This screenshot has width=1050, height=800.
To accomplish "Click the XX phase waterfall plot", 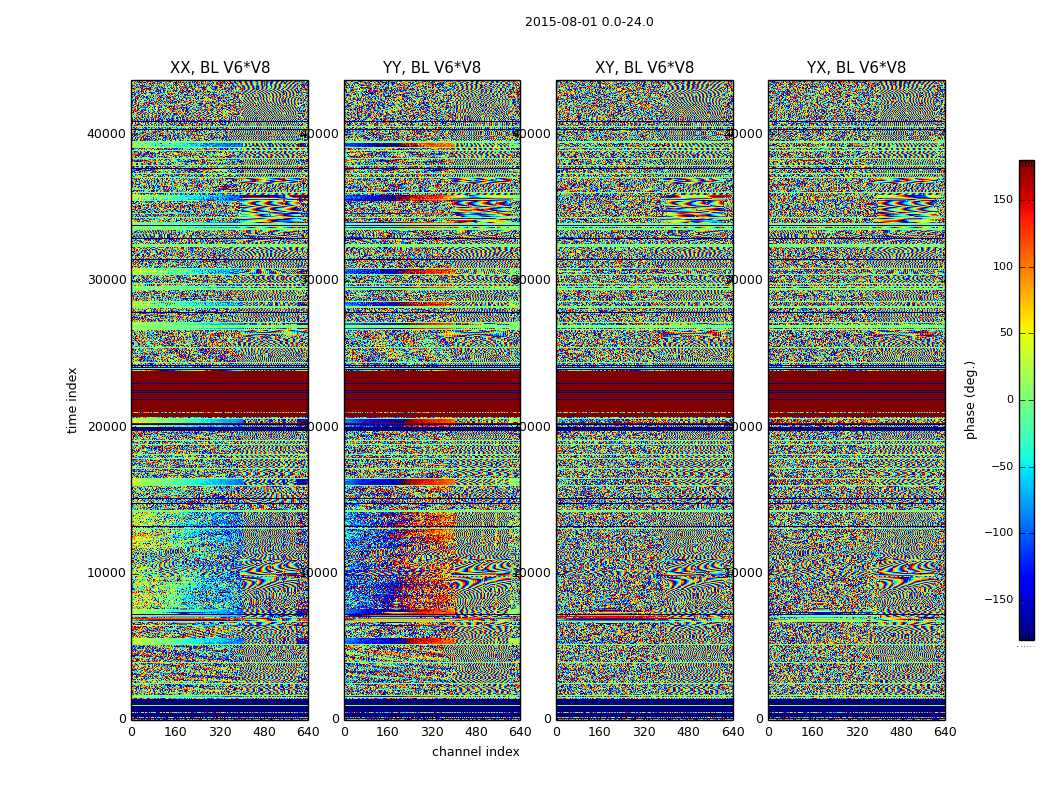I will click(220, 400).
